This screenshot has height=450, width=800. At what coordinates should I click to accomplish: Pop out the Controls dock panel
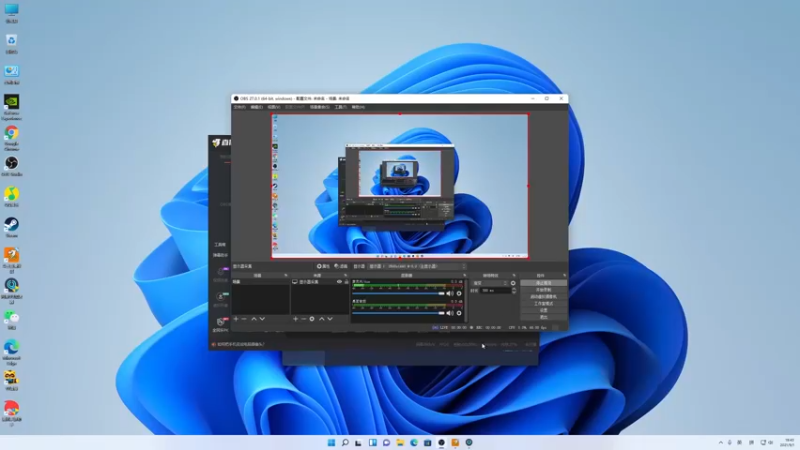tap(564, 276)
